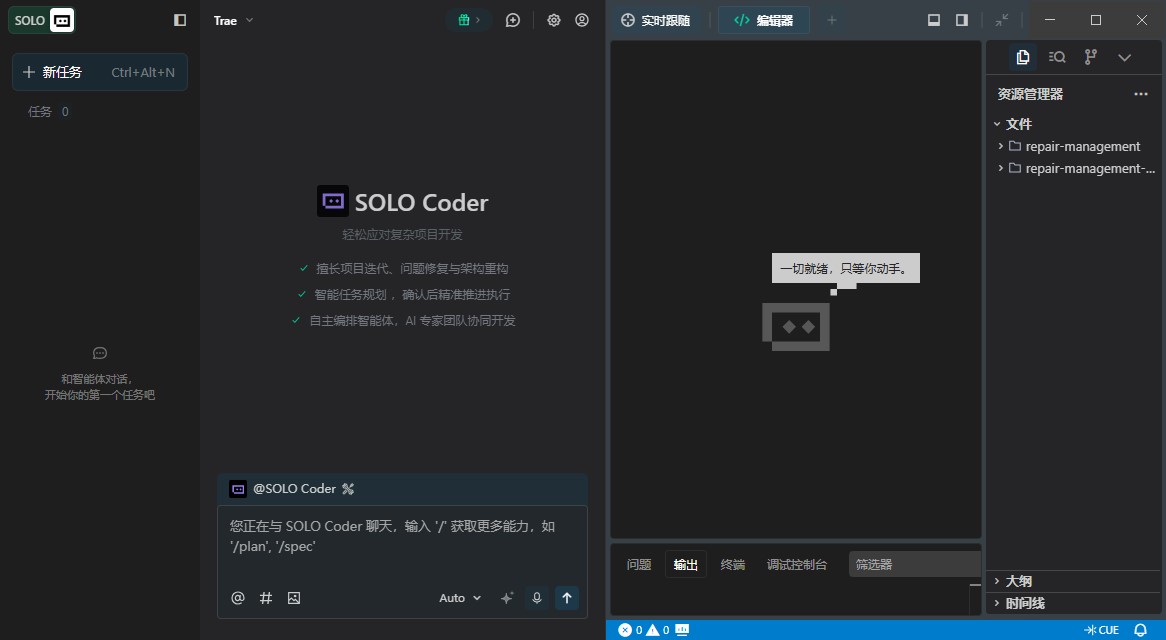Image resolution: width=1166 pixels, height=640 pixels.
Task: Open the source control branch icon
Action: (x=1091, y=57)
